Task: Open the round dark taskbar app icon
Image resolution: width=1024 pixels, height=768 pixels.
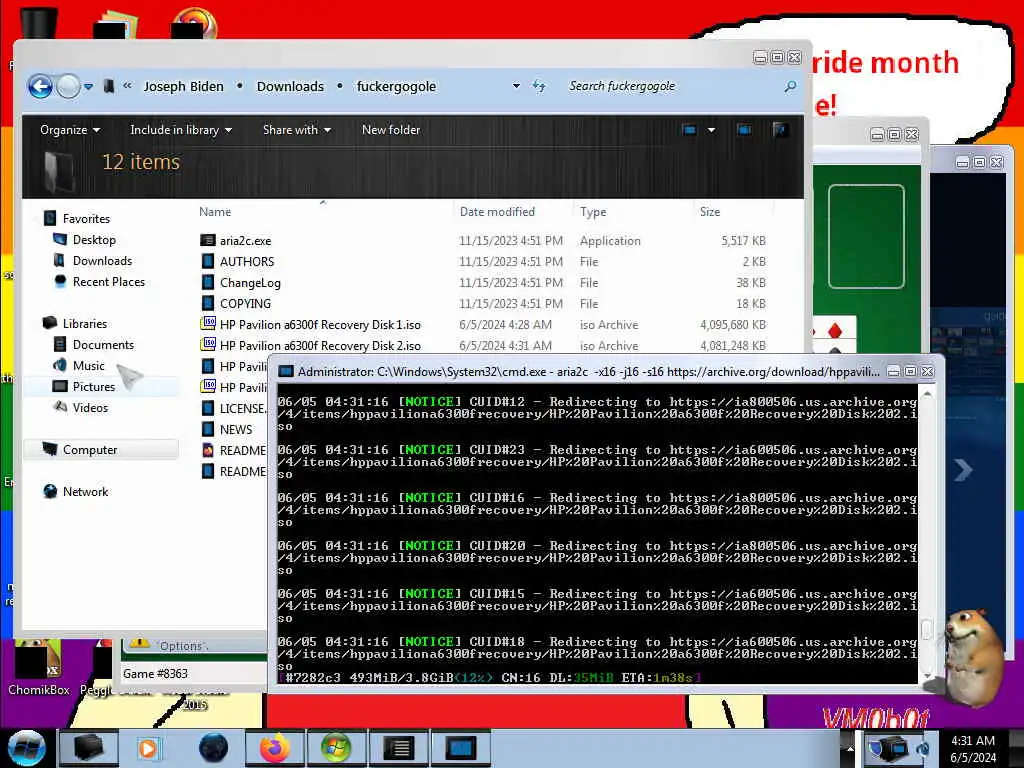Action: pyautogui.click(x=213, y=748)
